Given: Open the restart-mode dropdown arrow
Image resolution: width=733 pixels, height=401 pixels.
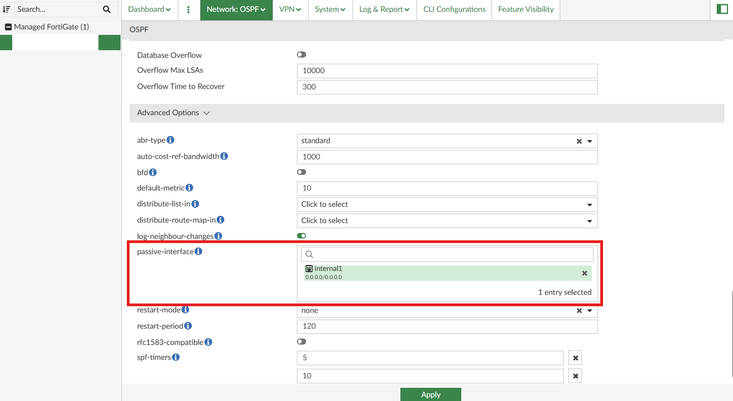Looking at the screenshot, I should [x=590, y=310].
